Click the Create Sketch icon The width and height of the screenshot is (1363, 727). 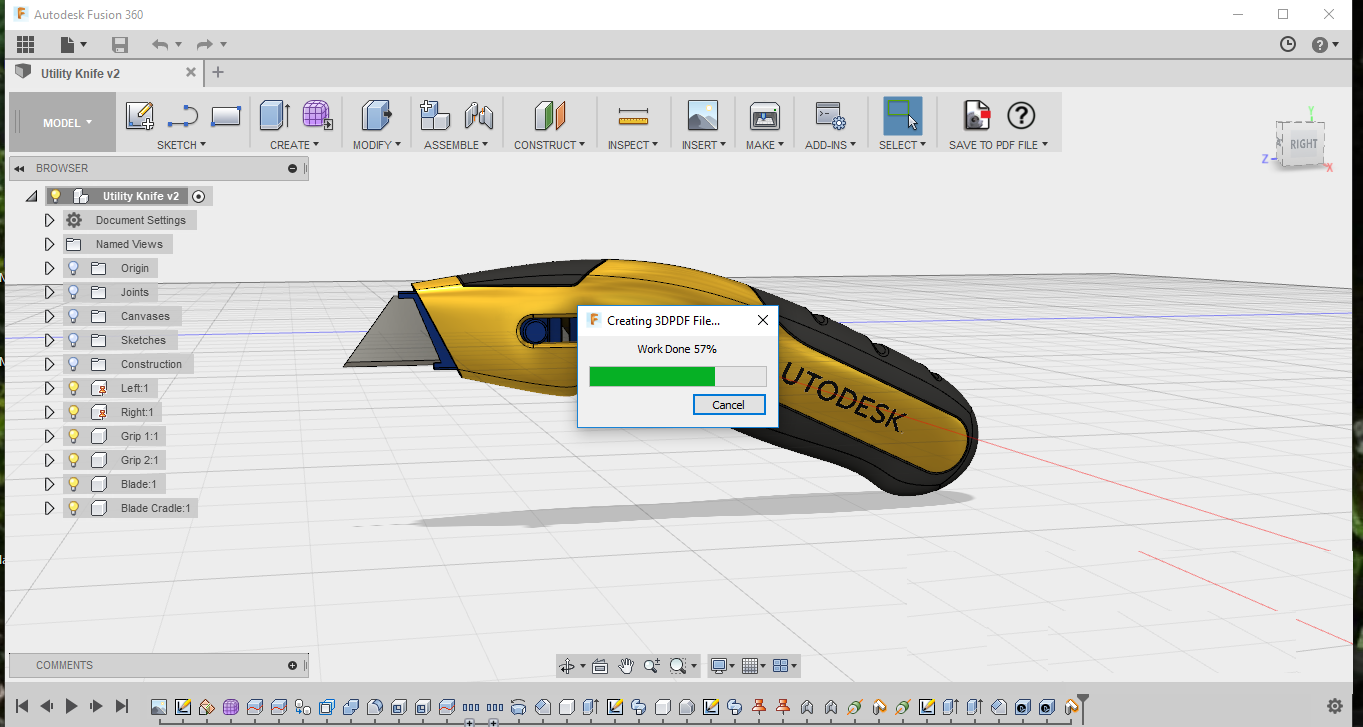coord(139,116)
